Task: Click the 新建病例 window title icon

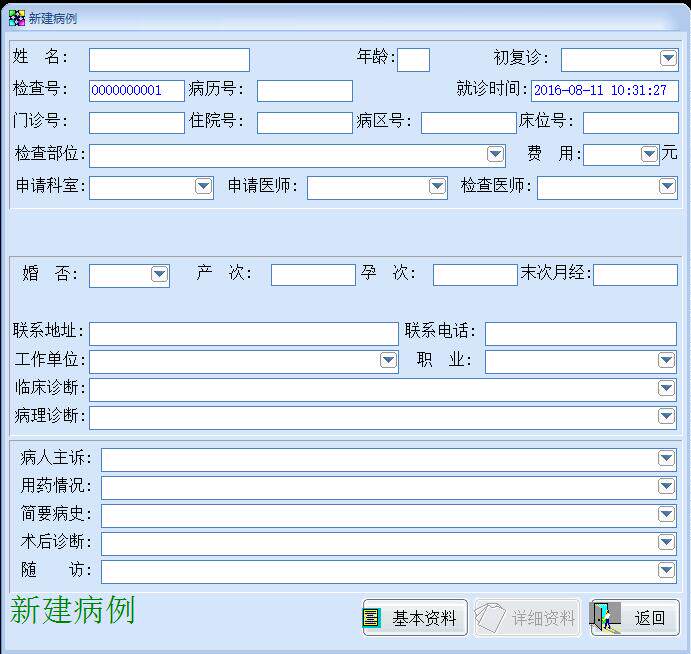Action: (x=17, y=18)
